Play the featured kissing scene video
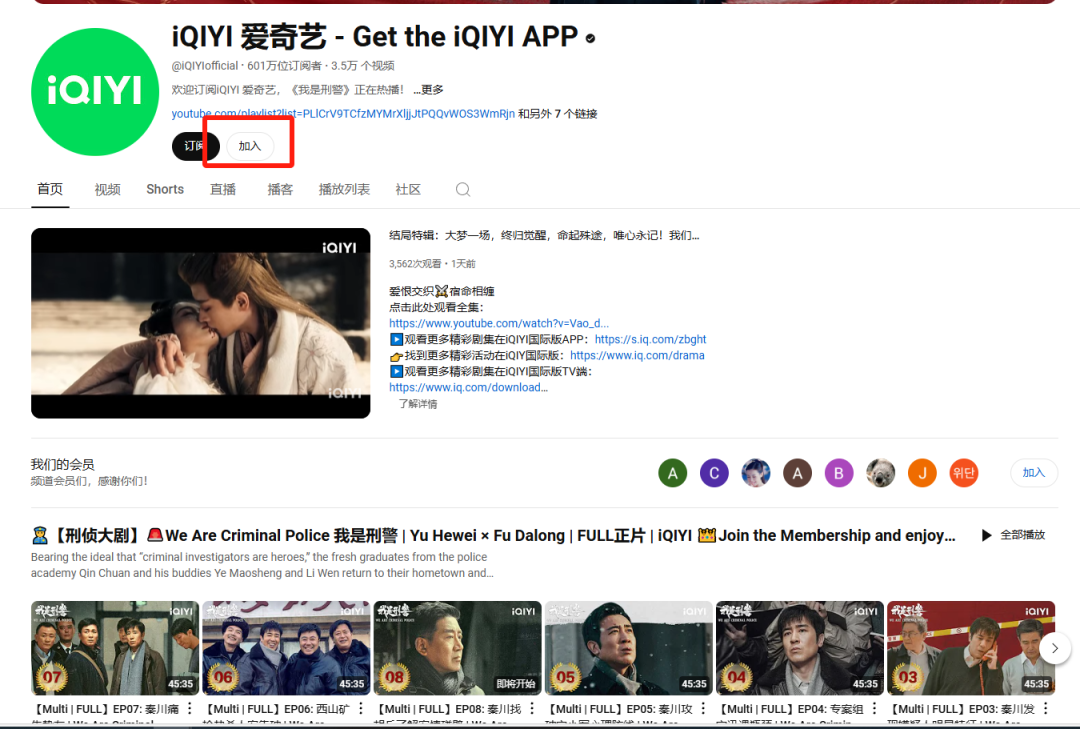This screenshot has height=729, width=1080. (200, 323)
